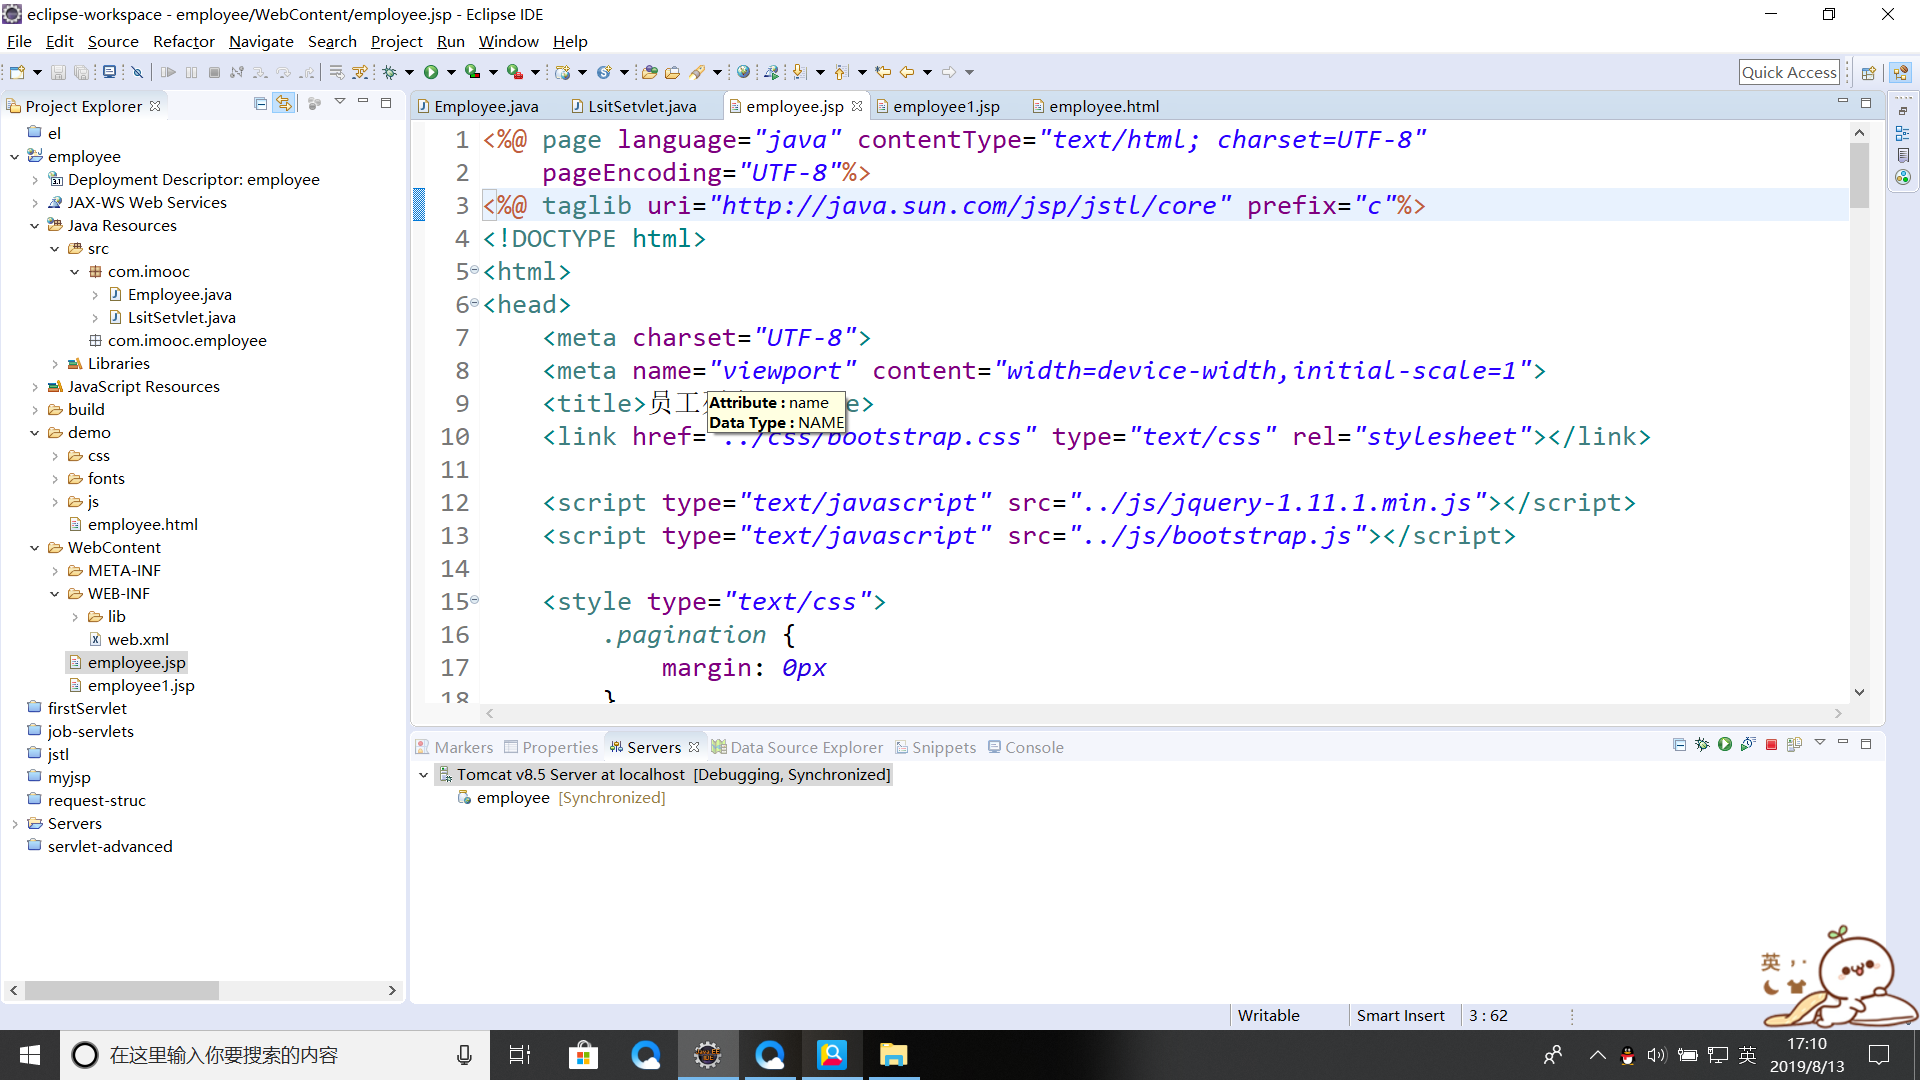Click the editor vertical scrollbar thumb

(x=1859, y=175)
